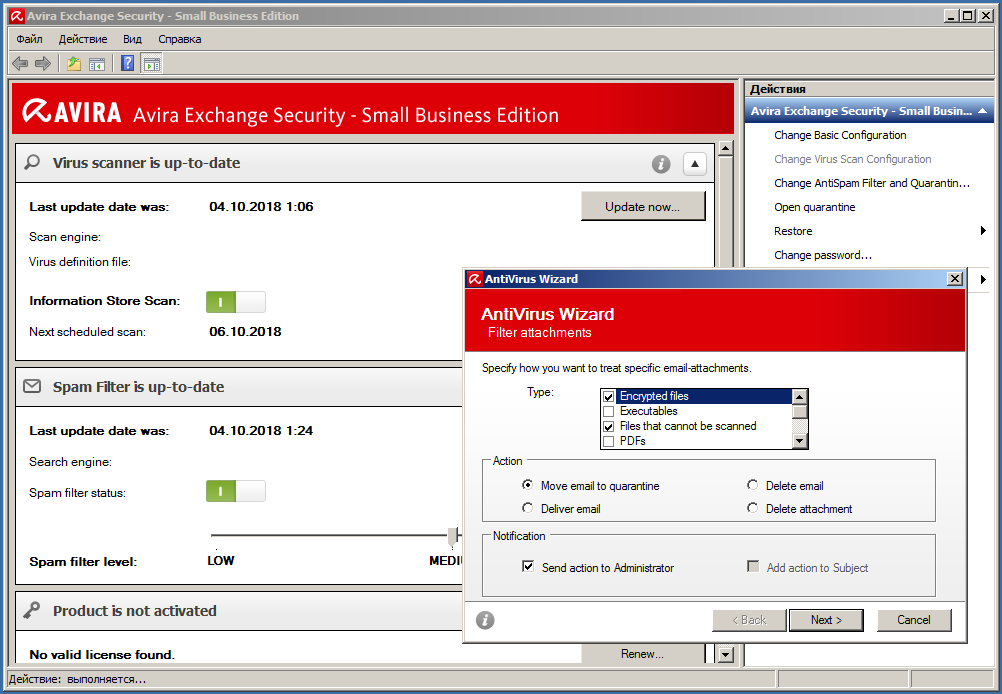
Task: Open the Действие menu
Action: [x=83, y=39]
